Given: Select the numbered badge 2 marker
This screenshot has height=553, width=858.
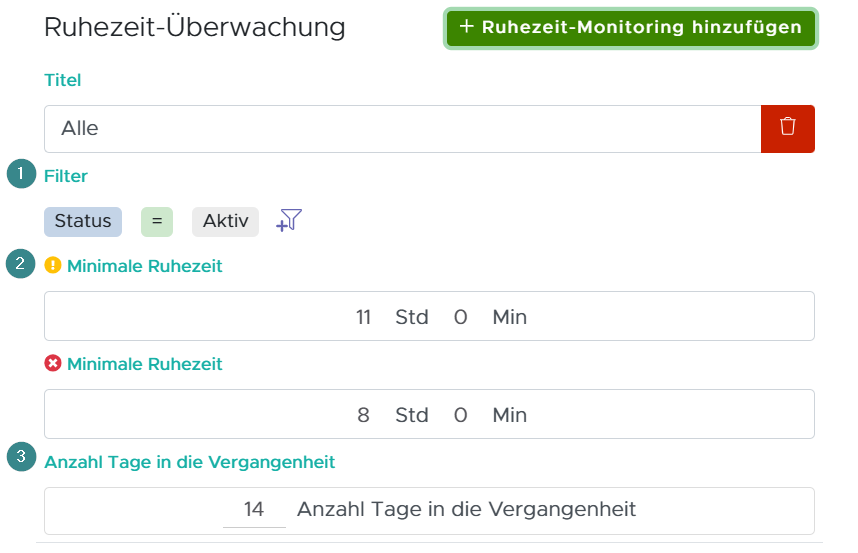Looking at the screenshot, I should 20,265.
